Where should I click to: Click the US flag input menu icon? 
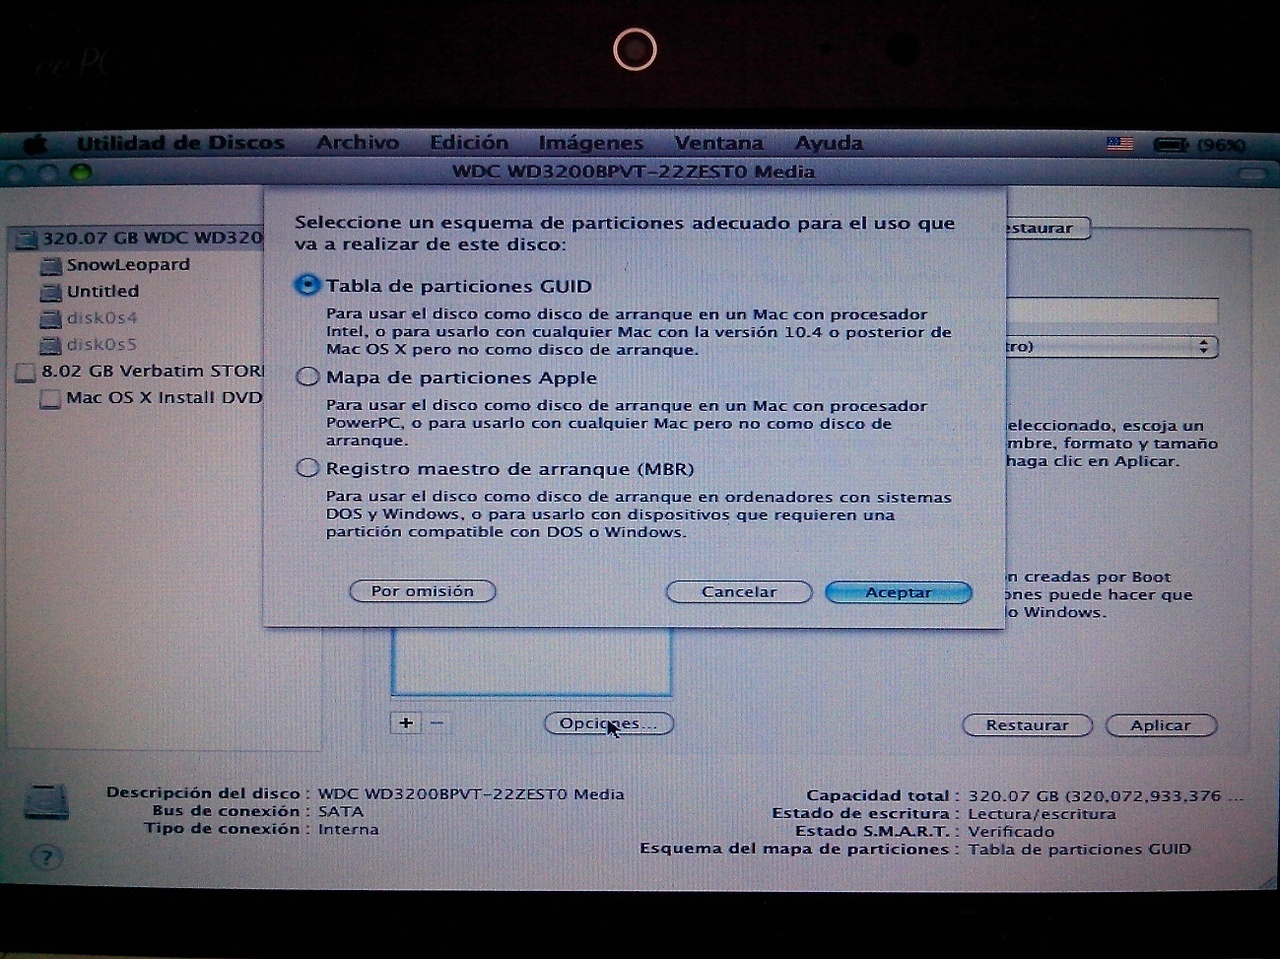1120,144
